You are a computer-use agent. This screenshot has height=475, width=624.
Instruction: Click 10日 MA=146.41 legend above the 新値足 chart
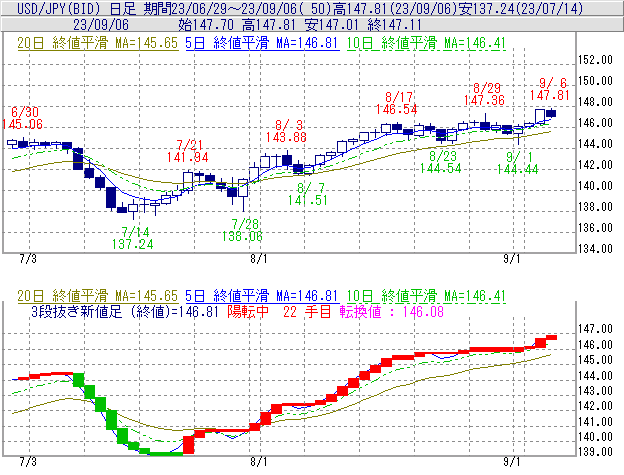tap(426, 296)
